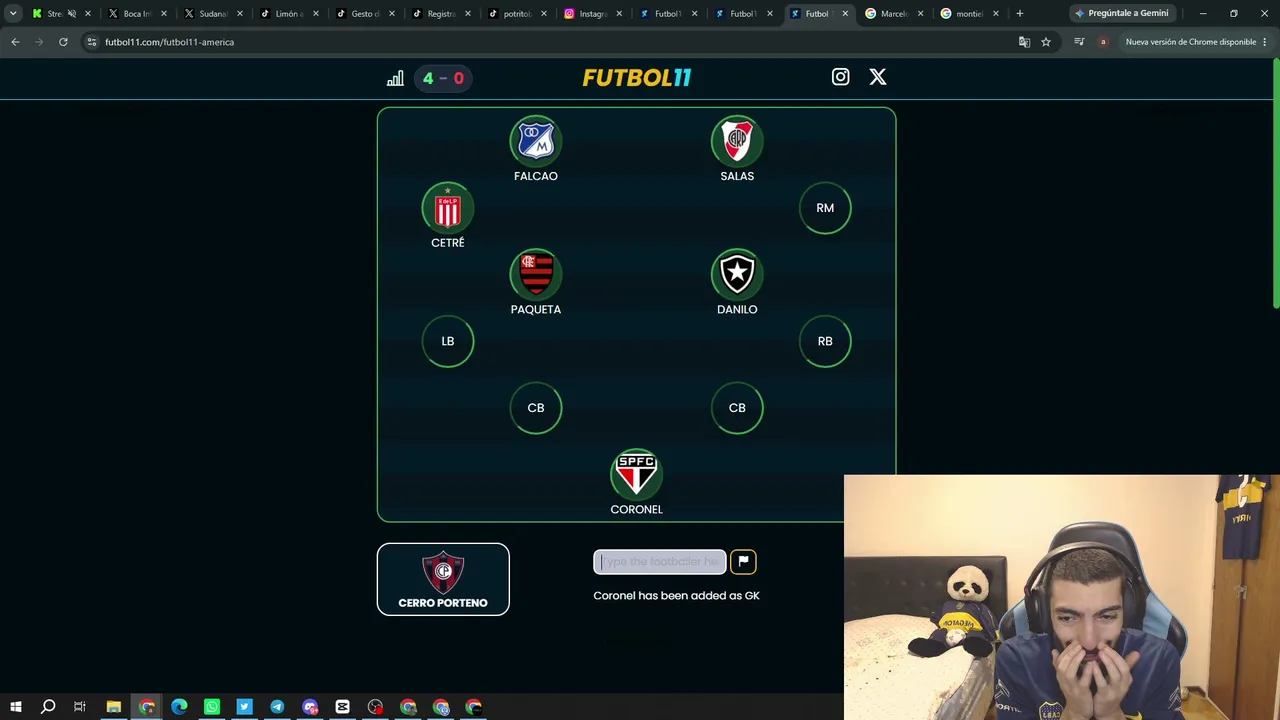Focus the footballer name input field
Screen dimensions: 1280x720
coord(660,562)
